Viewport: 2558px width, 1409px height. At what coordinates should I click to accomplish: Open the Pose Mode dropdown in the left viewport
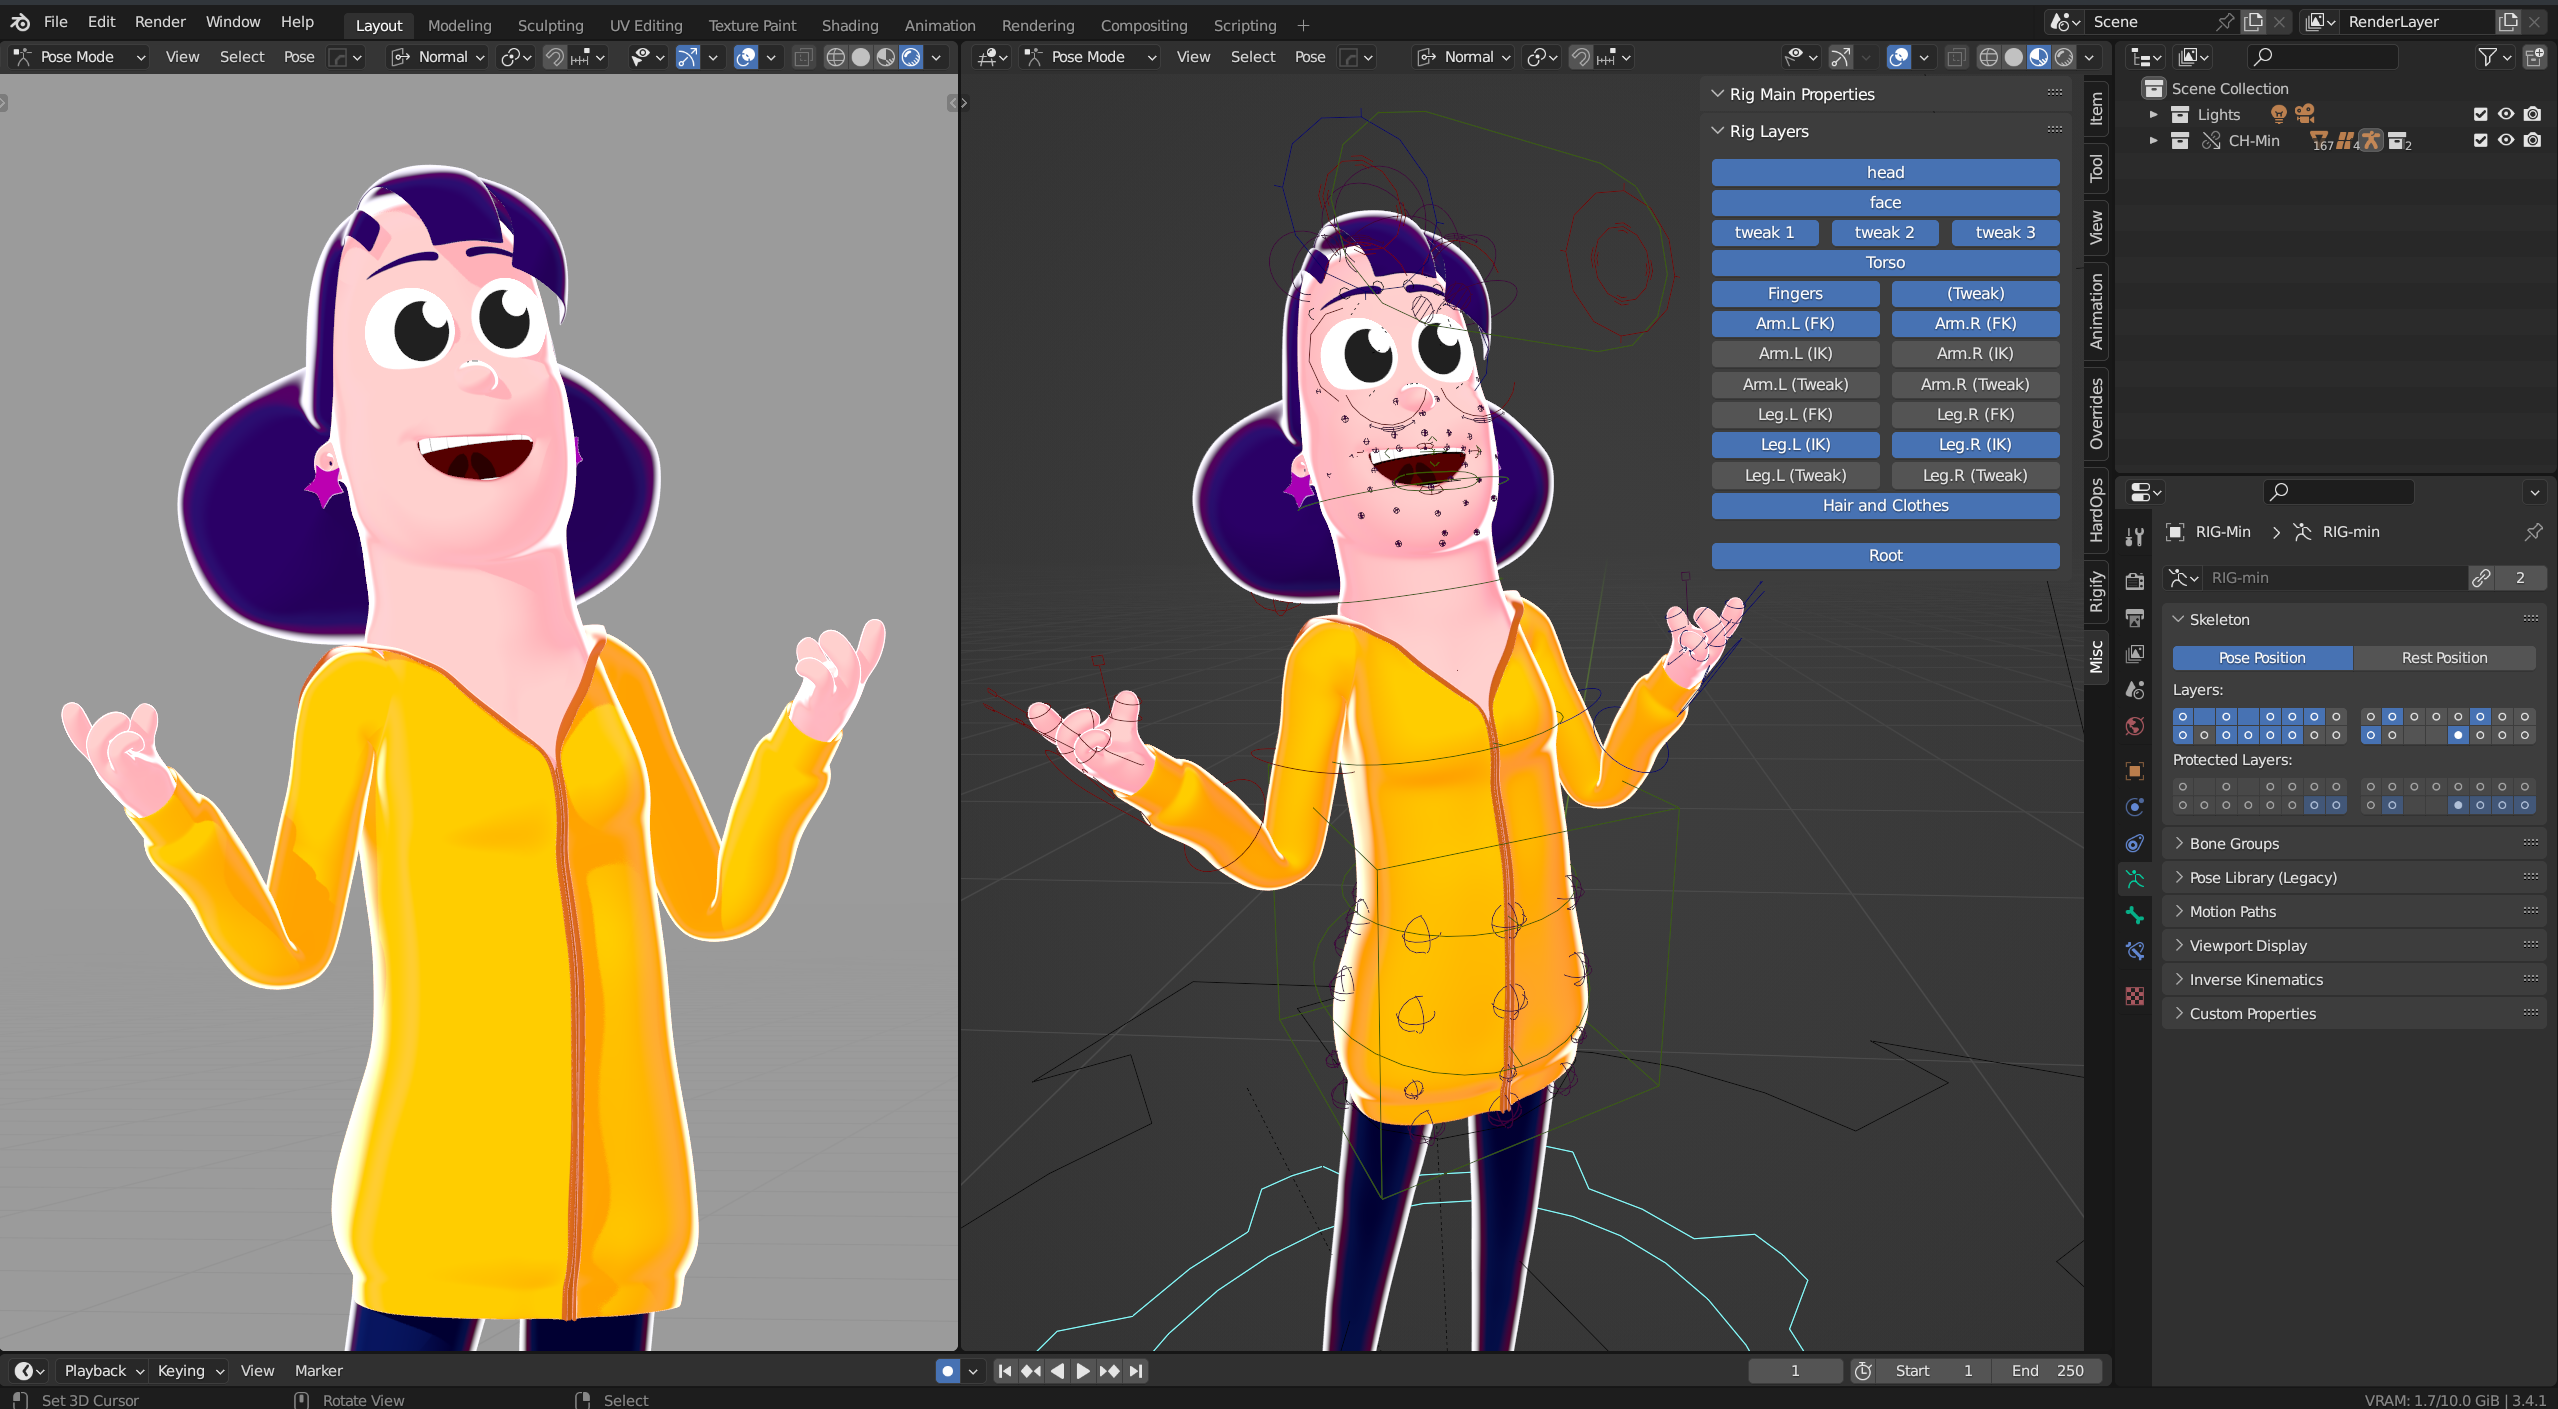pyautogui.click(x=78, y=57)
